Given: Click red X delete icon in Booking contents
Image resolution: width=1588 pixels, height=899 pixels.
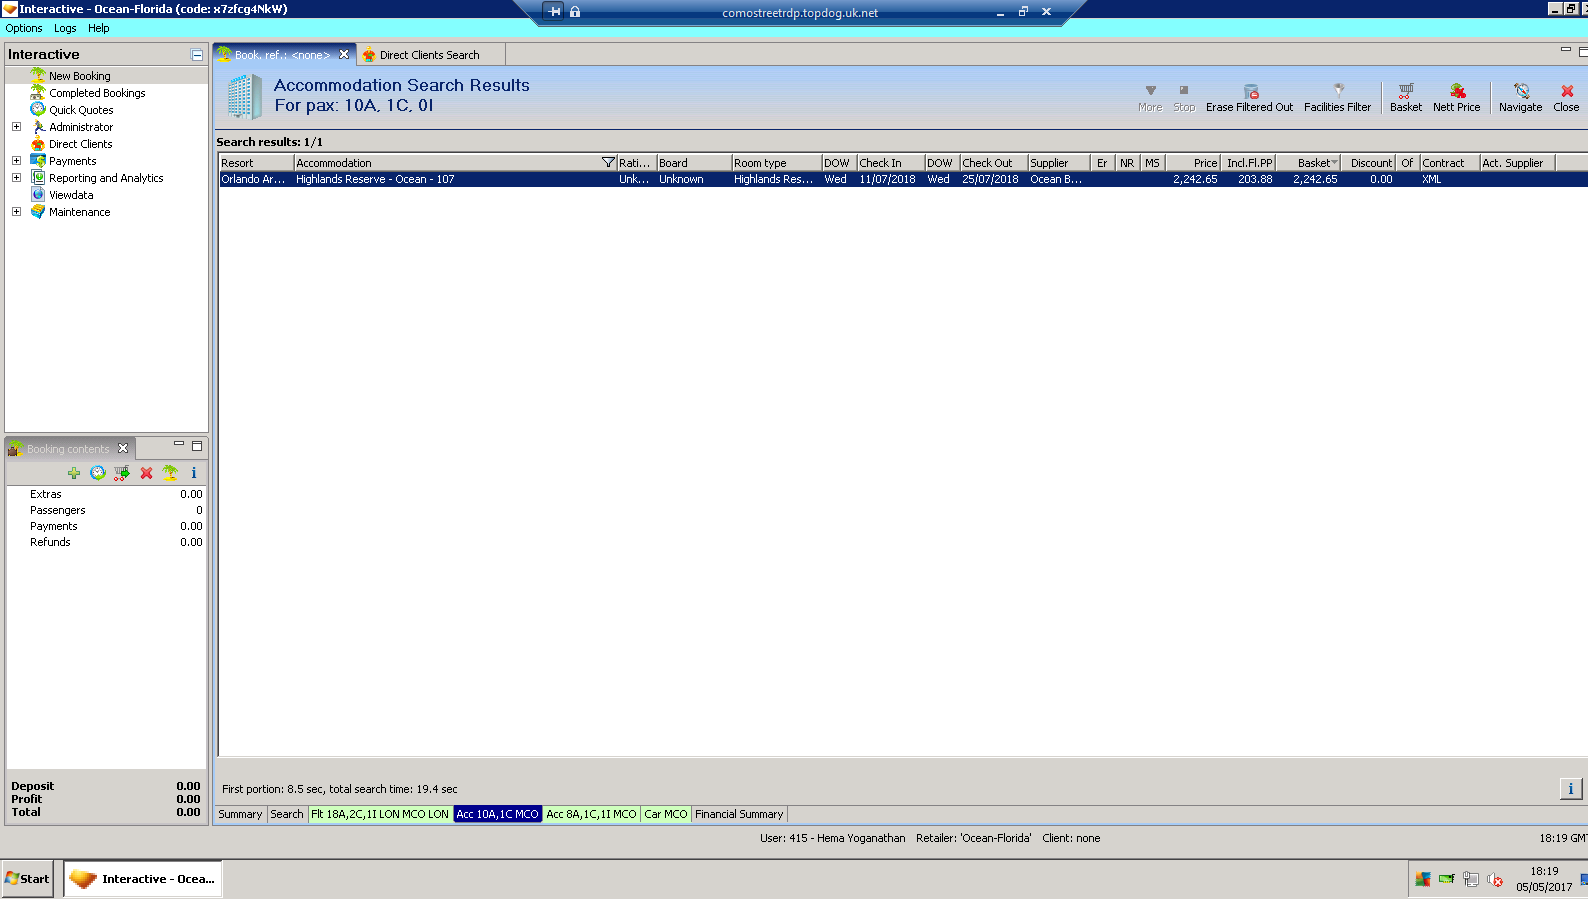Looking at the screenshot, I should (x=146, y=473).
